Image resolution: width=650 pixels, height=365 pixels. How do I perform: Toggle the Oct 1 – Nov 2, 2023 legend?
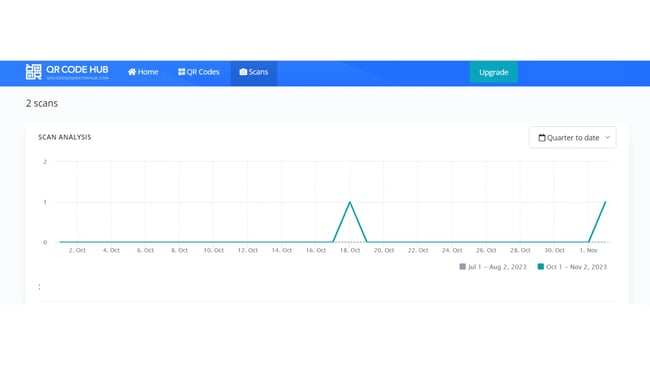click(572, 267)
